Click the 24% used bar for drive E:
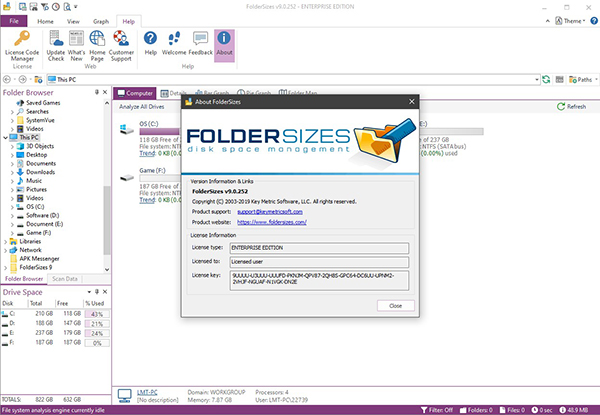The width and height of the screenshot is (600, 415). 97,333
